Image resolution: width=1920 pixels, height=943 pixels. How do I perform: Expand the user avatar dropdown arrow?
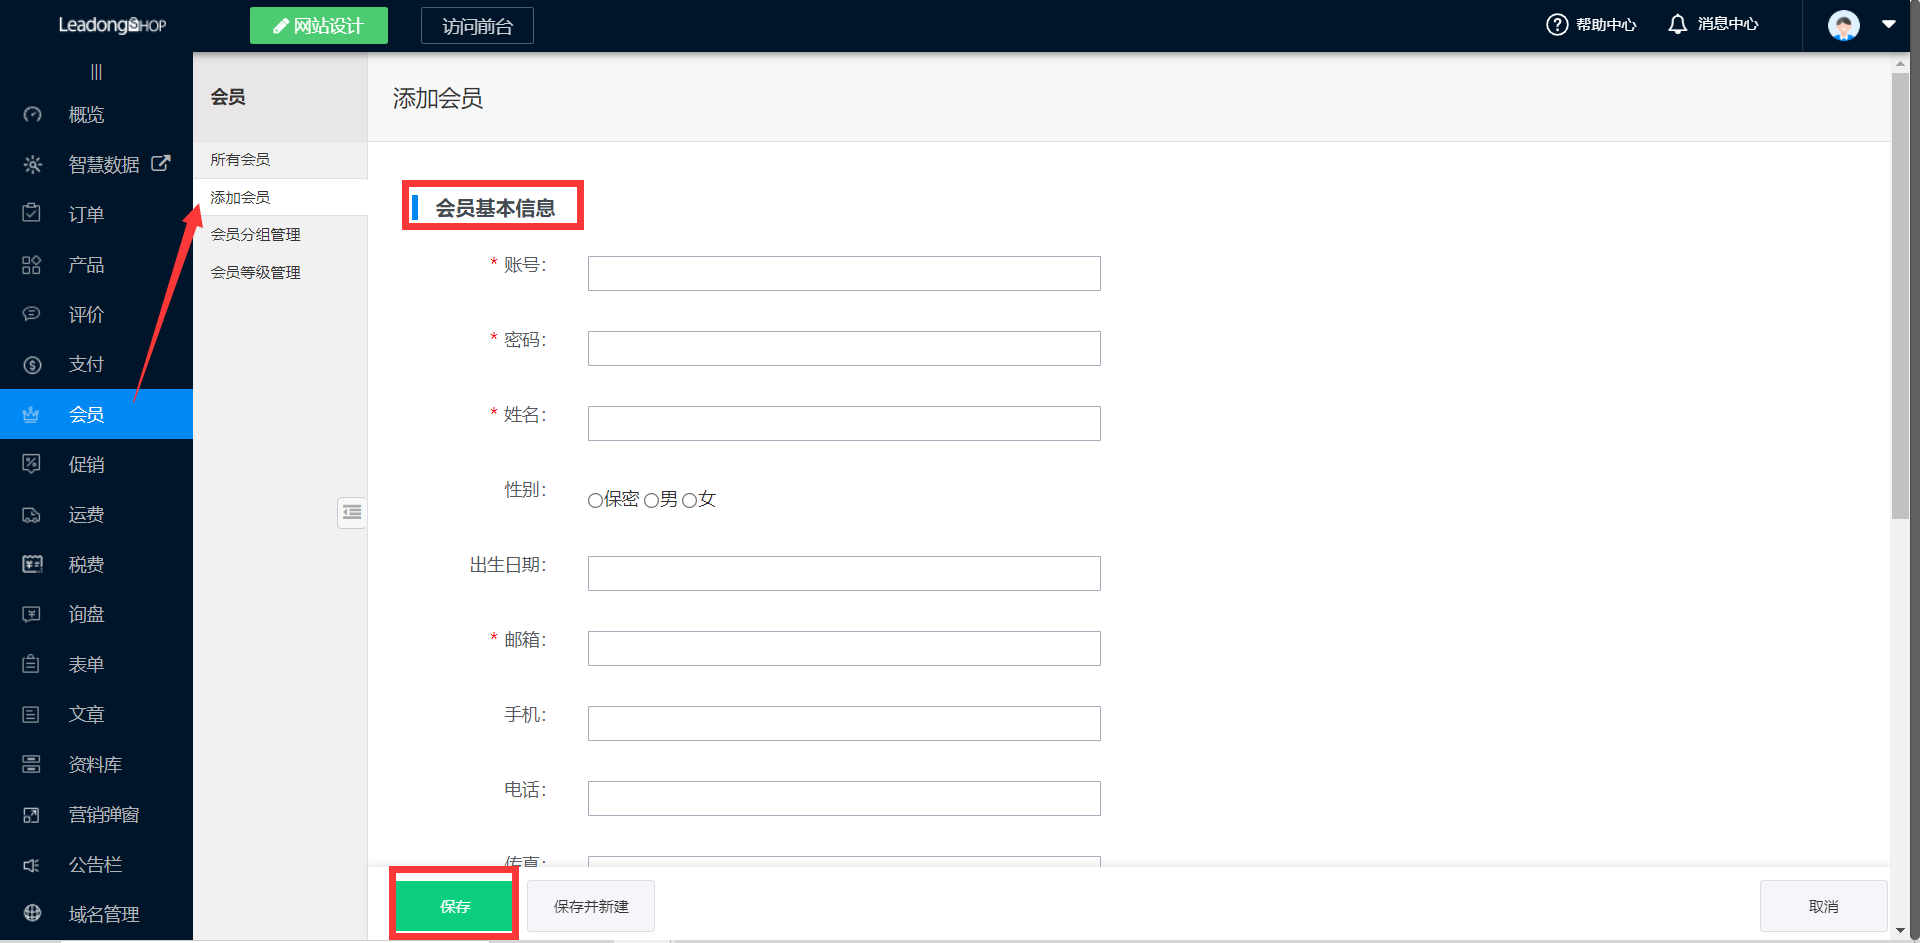1888,25
